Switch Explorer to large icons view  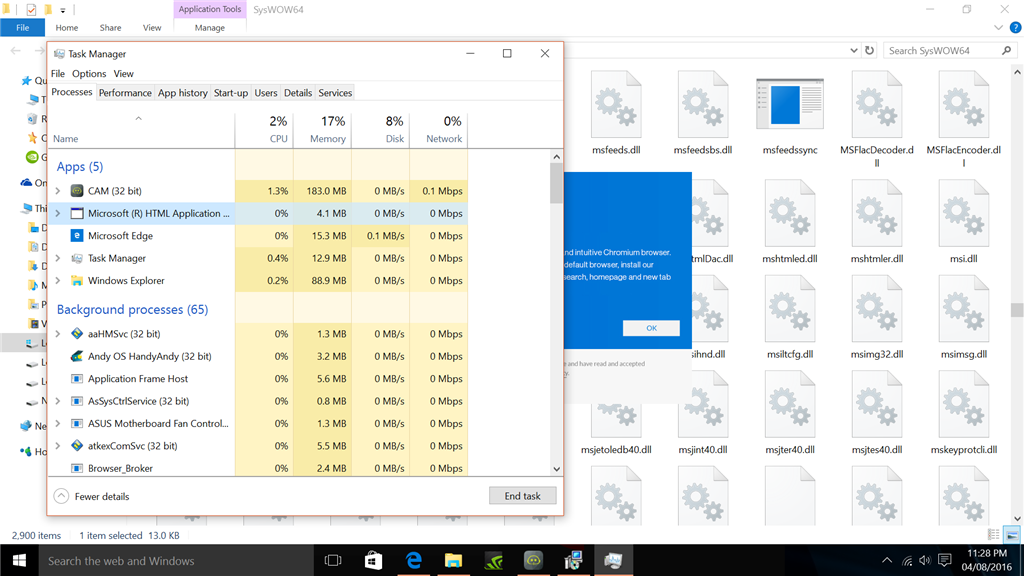pyautogui.click(x=1012, y=535)
